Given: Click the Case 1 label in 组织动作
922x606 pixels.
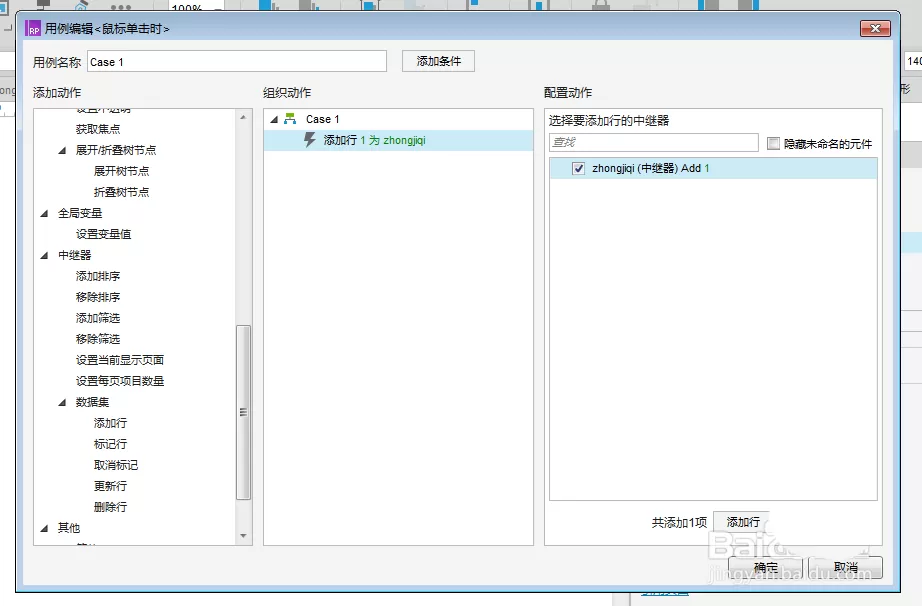Looking at the screenshot, I should (322, 119).
